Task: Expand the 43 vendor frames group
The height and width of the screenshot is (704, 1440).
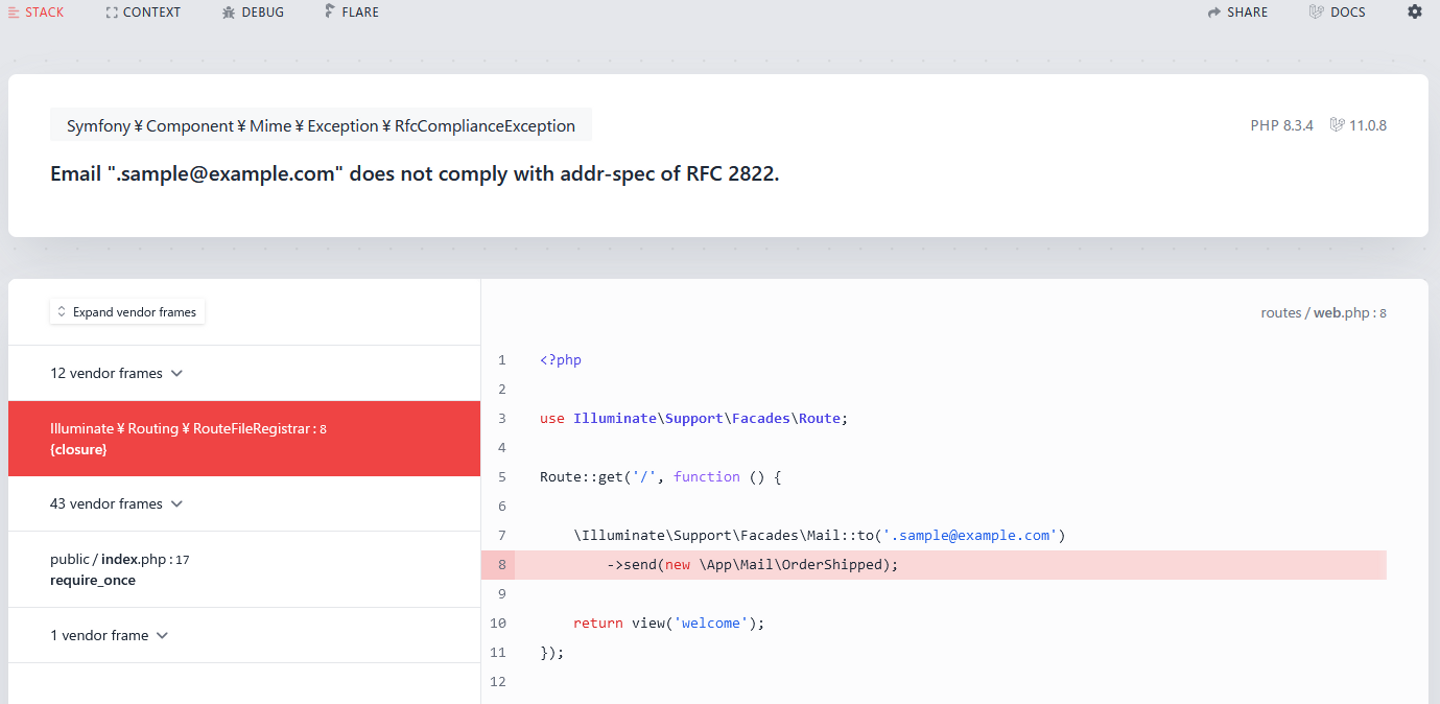Action: pos(116,504)
